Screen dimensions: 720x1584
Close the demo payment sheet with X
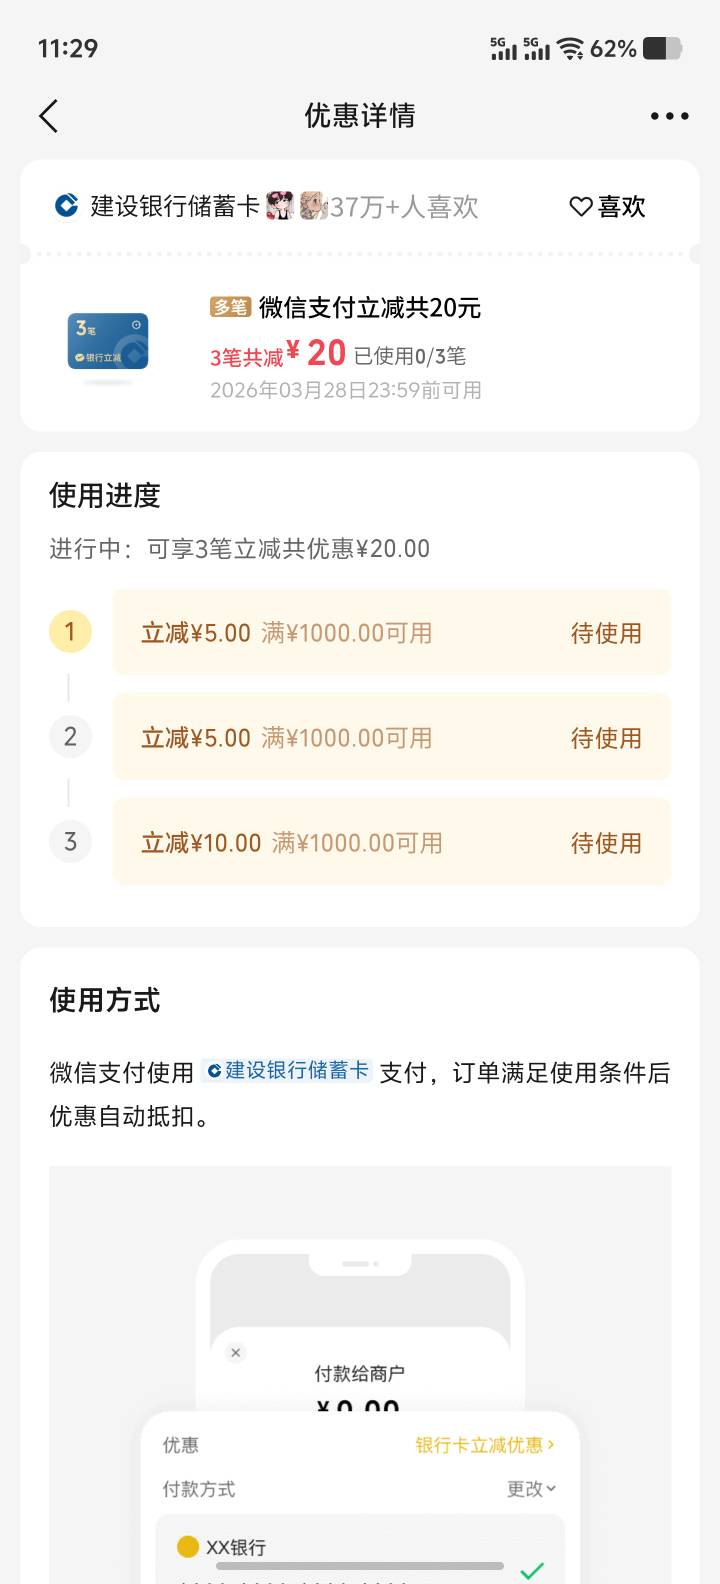pos(236,1353)
